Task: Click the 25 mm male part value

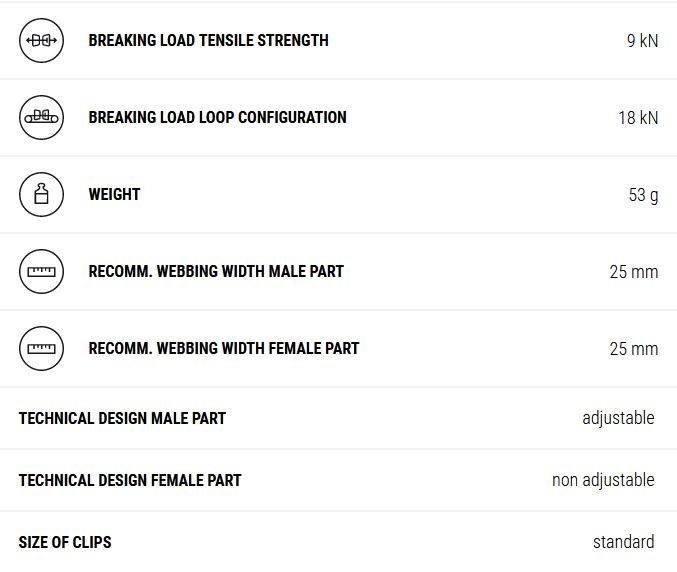Action: 634,272
